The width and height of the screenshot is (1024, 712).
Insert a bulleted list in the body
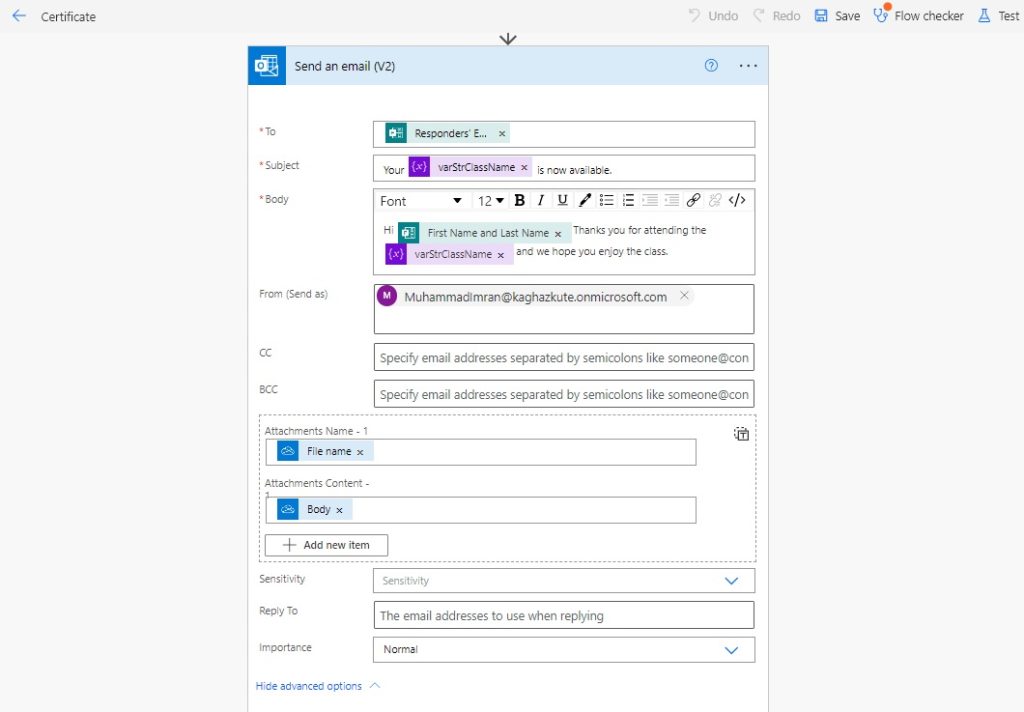point(607,200)
